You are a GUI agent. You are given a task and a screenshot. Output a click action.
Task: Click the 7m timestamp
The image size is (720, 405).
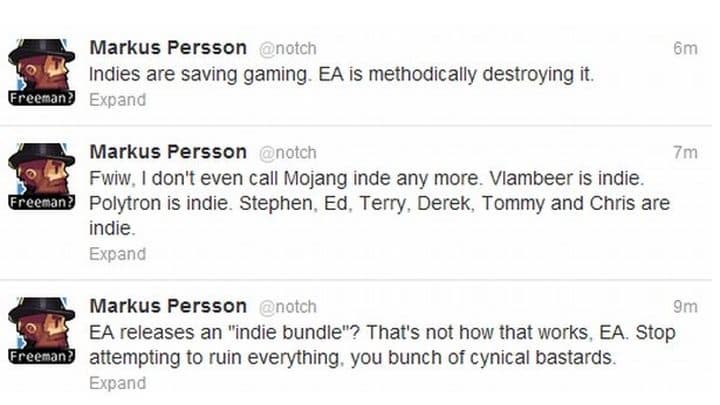coord(685,153)
